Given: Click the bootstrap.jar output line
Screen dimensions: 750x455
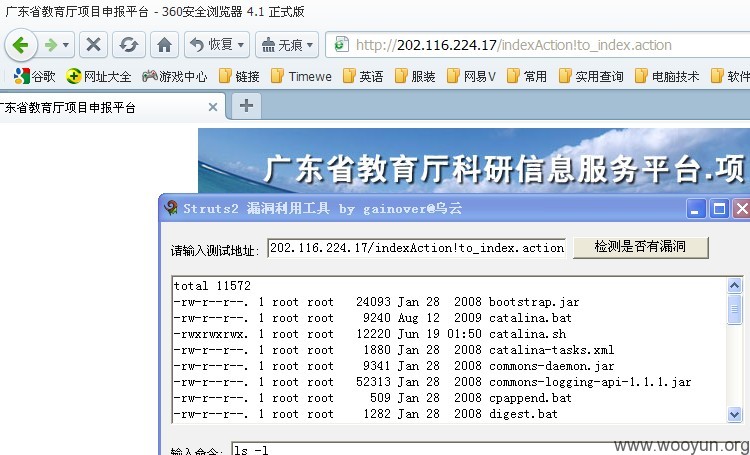Looking at the screenshot, I should coord(376,302).
